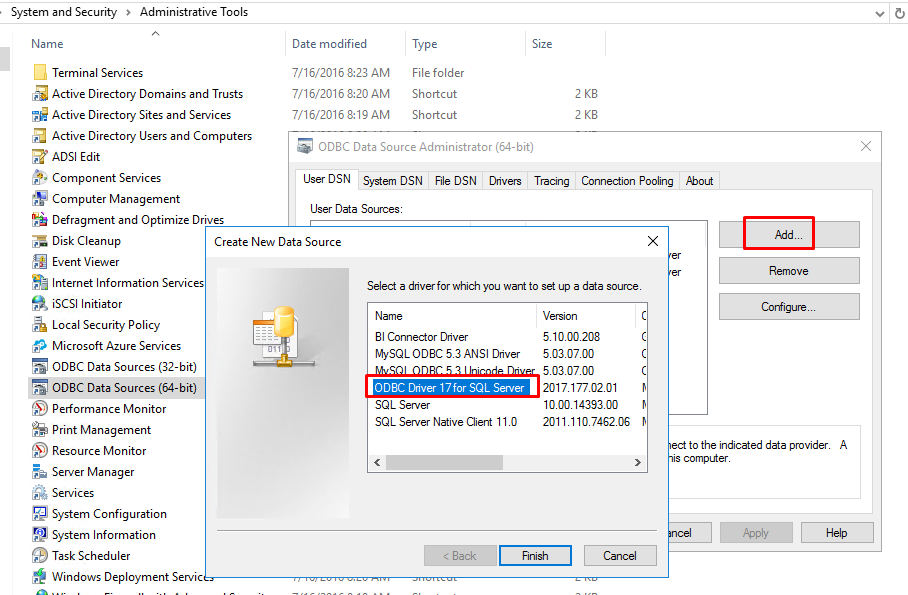Select the Terminal Services folder icon

[40, 73]
